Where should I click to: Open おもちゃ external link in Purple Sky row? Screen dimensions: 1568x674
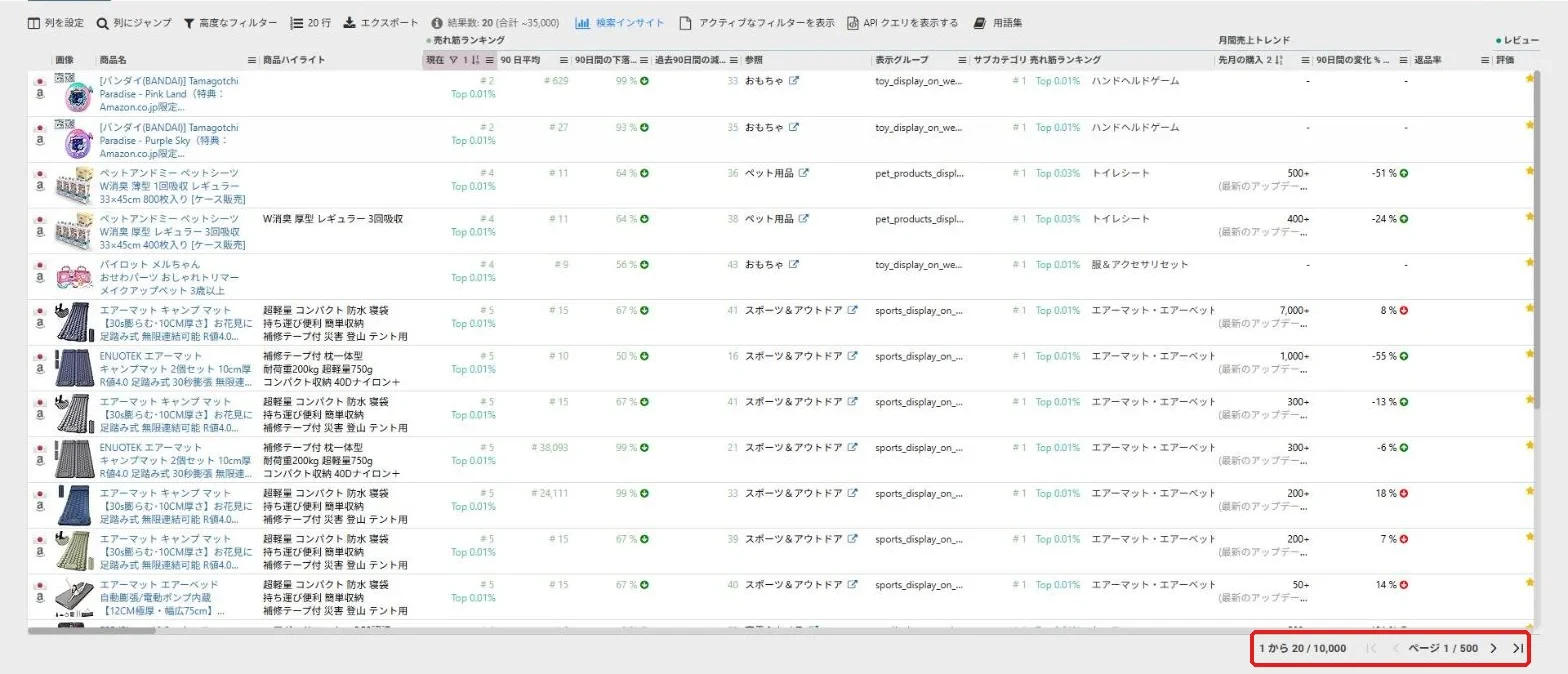(794, 127)
